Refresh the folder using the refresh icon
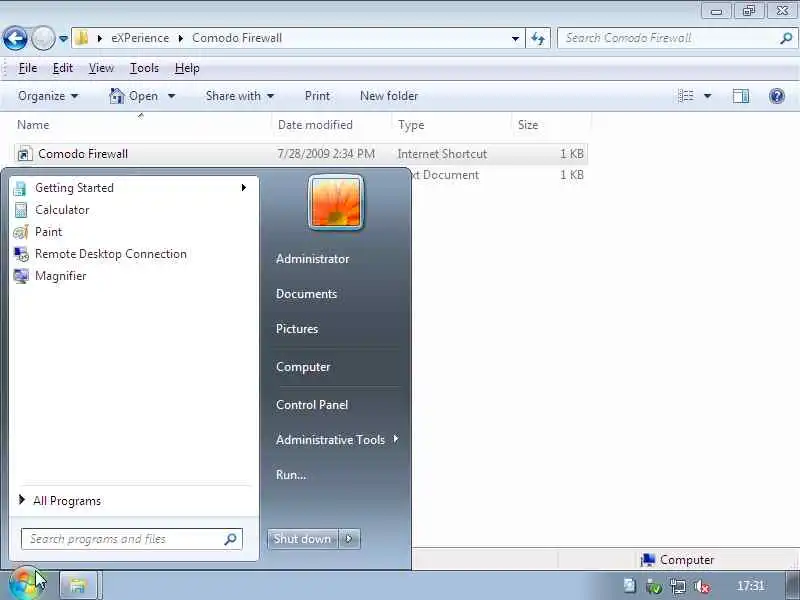 (538, 38)
